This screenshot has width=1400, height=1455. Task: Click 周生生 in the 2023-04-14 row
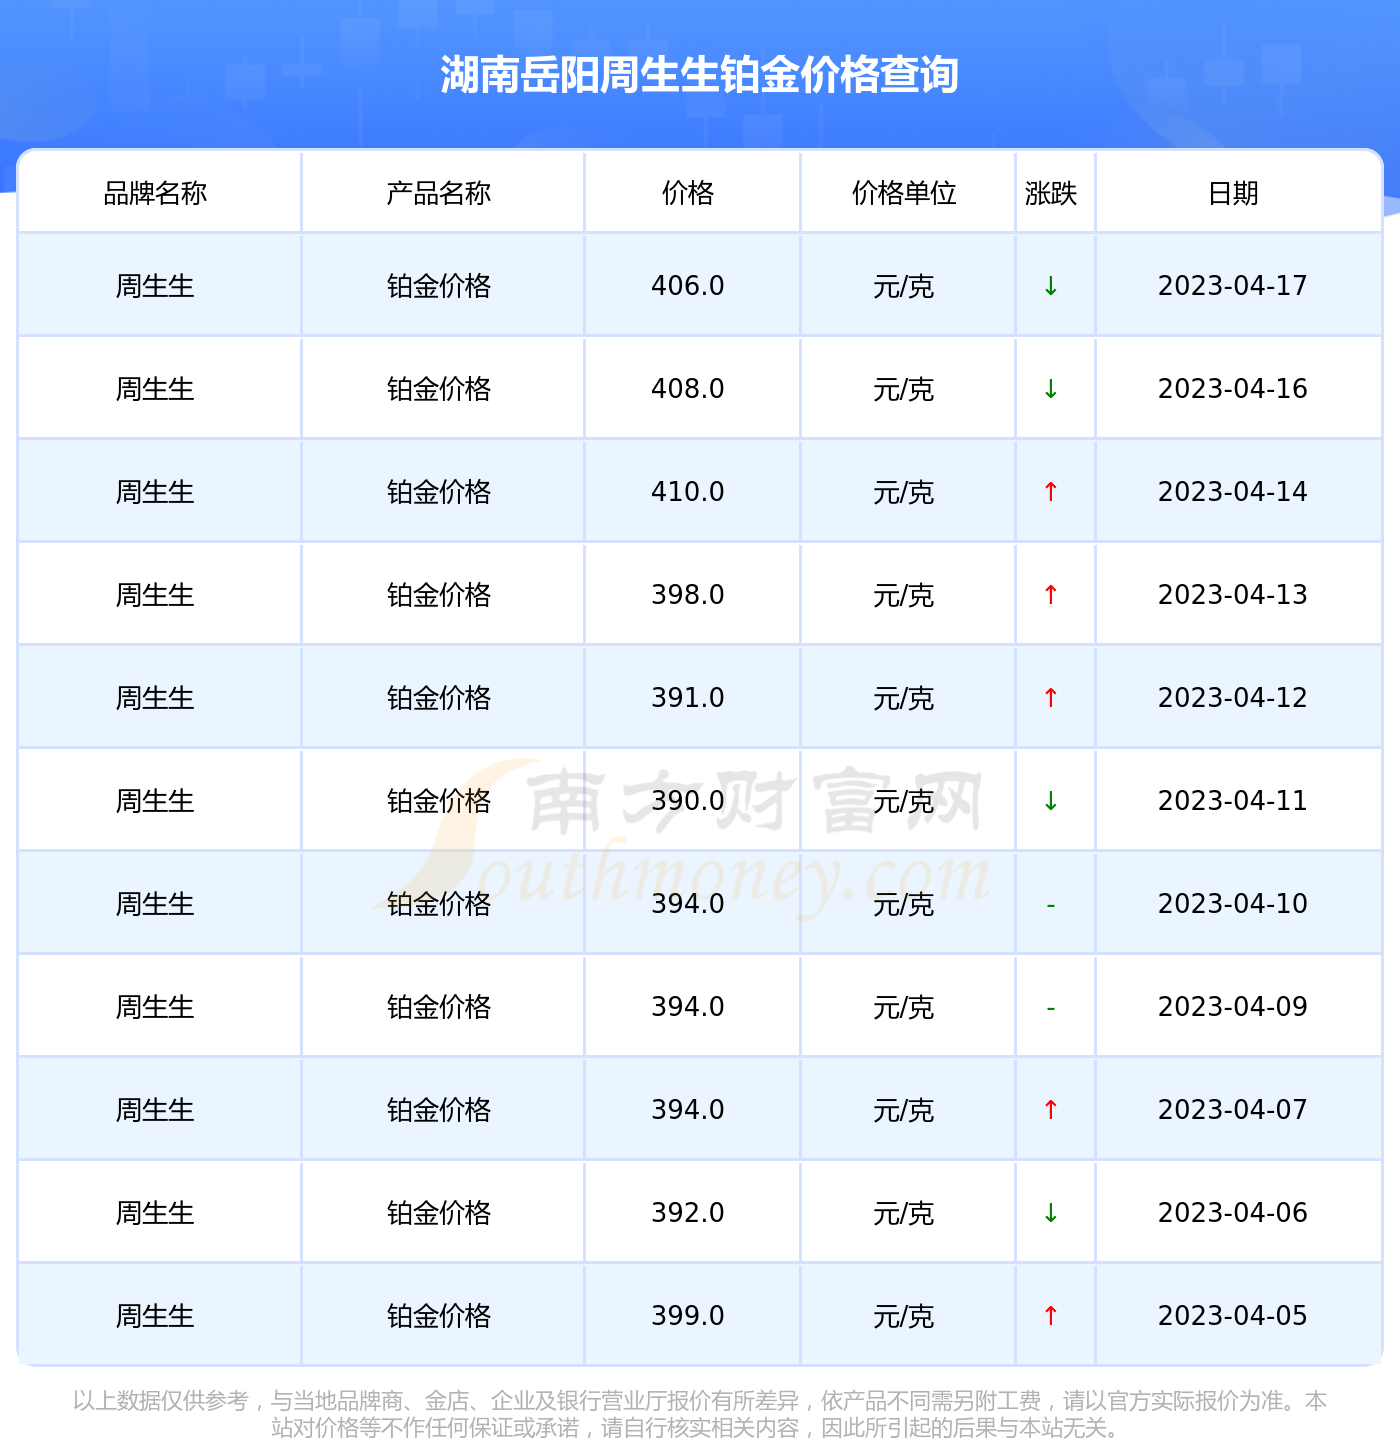(x=155, y=492)
